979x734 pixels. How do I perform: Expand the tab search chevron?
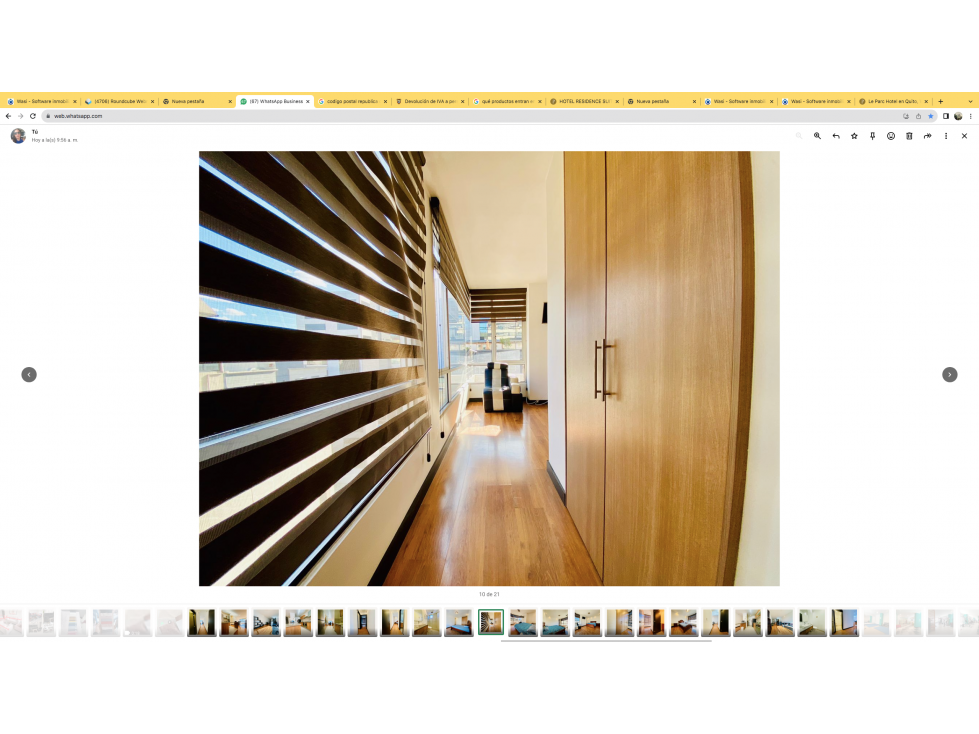click(x=970, y=101)
